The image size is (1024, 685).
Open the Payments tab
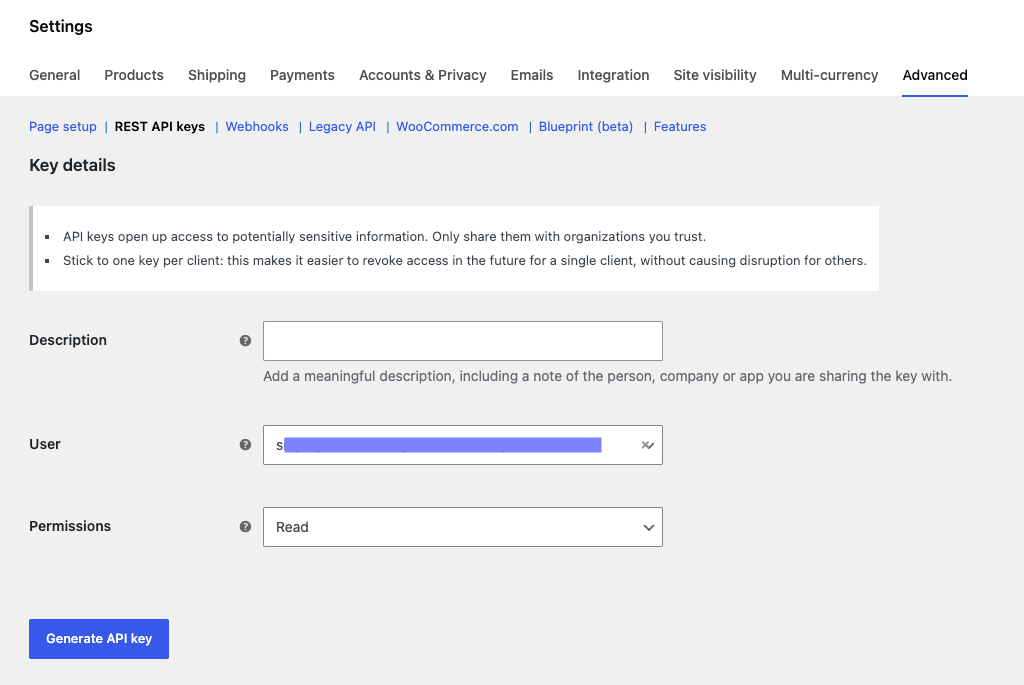[x=302, y=75]
